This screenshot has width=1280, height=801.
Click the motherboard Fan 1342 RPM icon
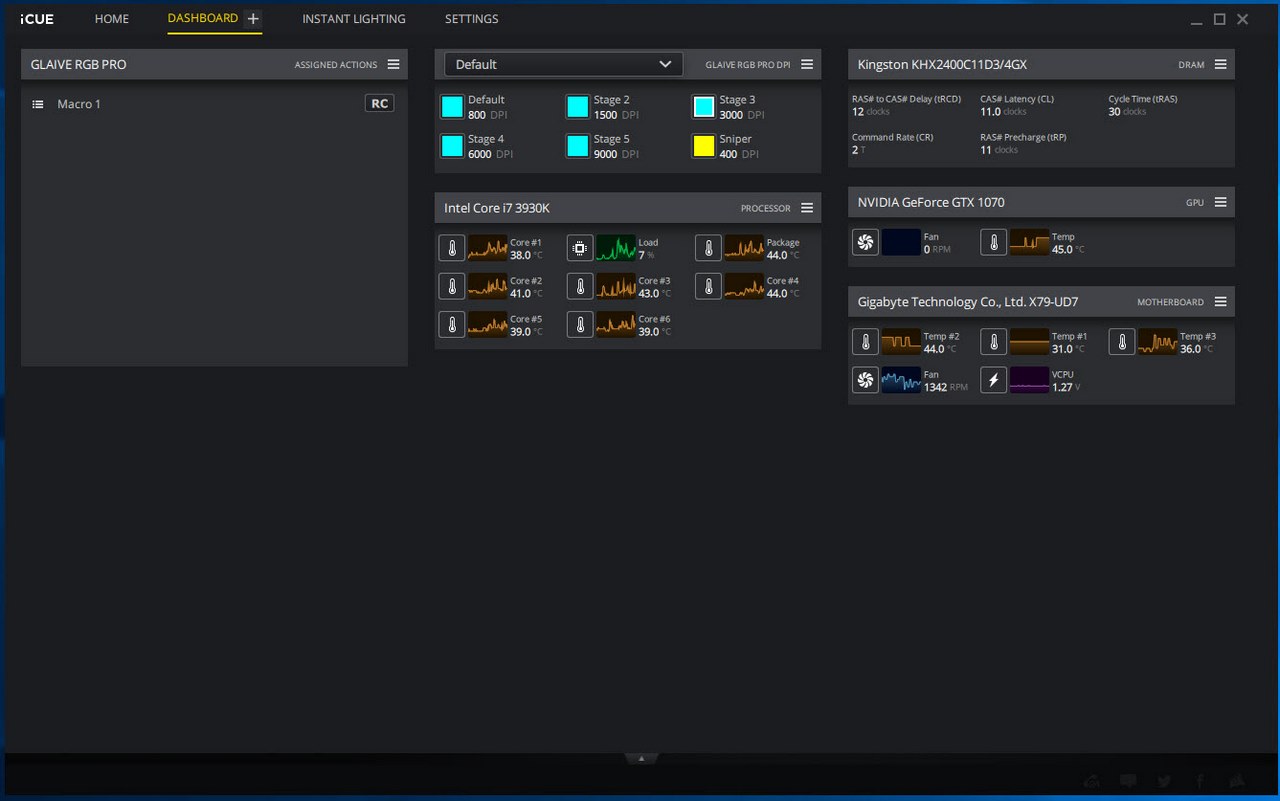pyautogui.click(x=865, y=380)
